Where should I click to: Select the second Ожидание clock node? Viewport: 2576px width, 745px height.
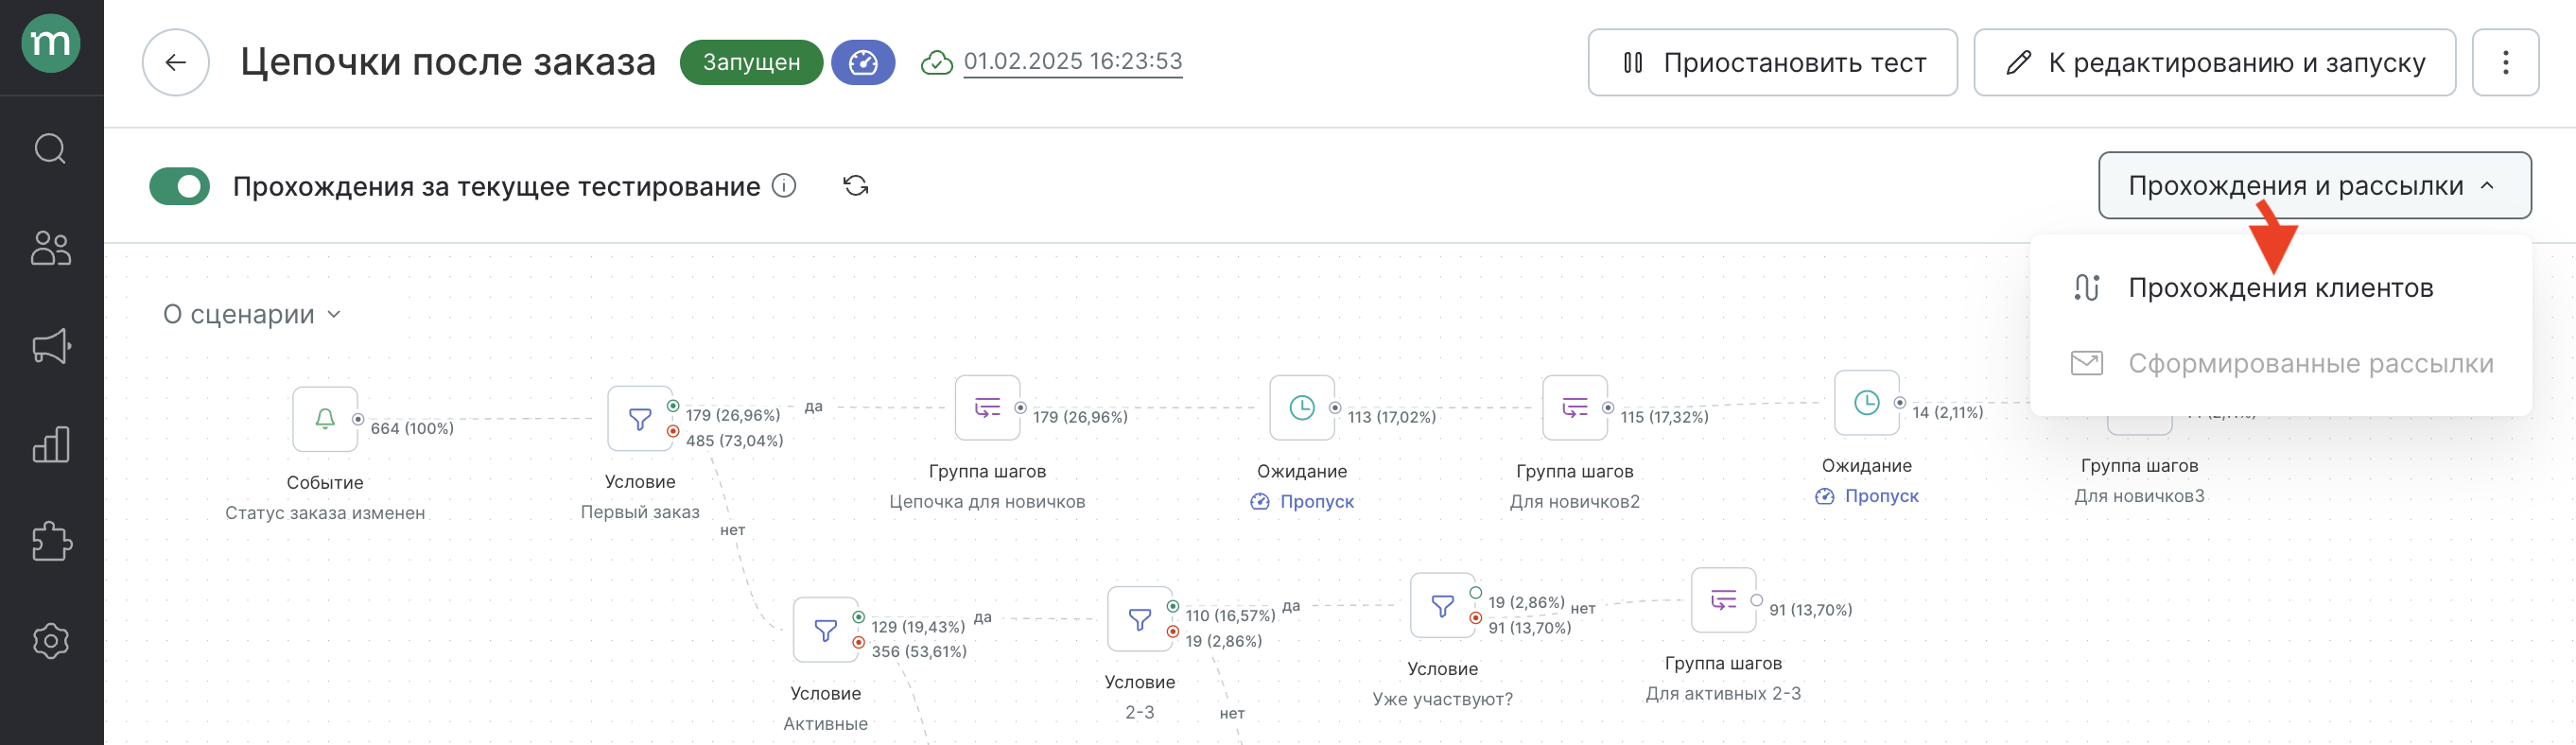click(1867, 402)
